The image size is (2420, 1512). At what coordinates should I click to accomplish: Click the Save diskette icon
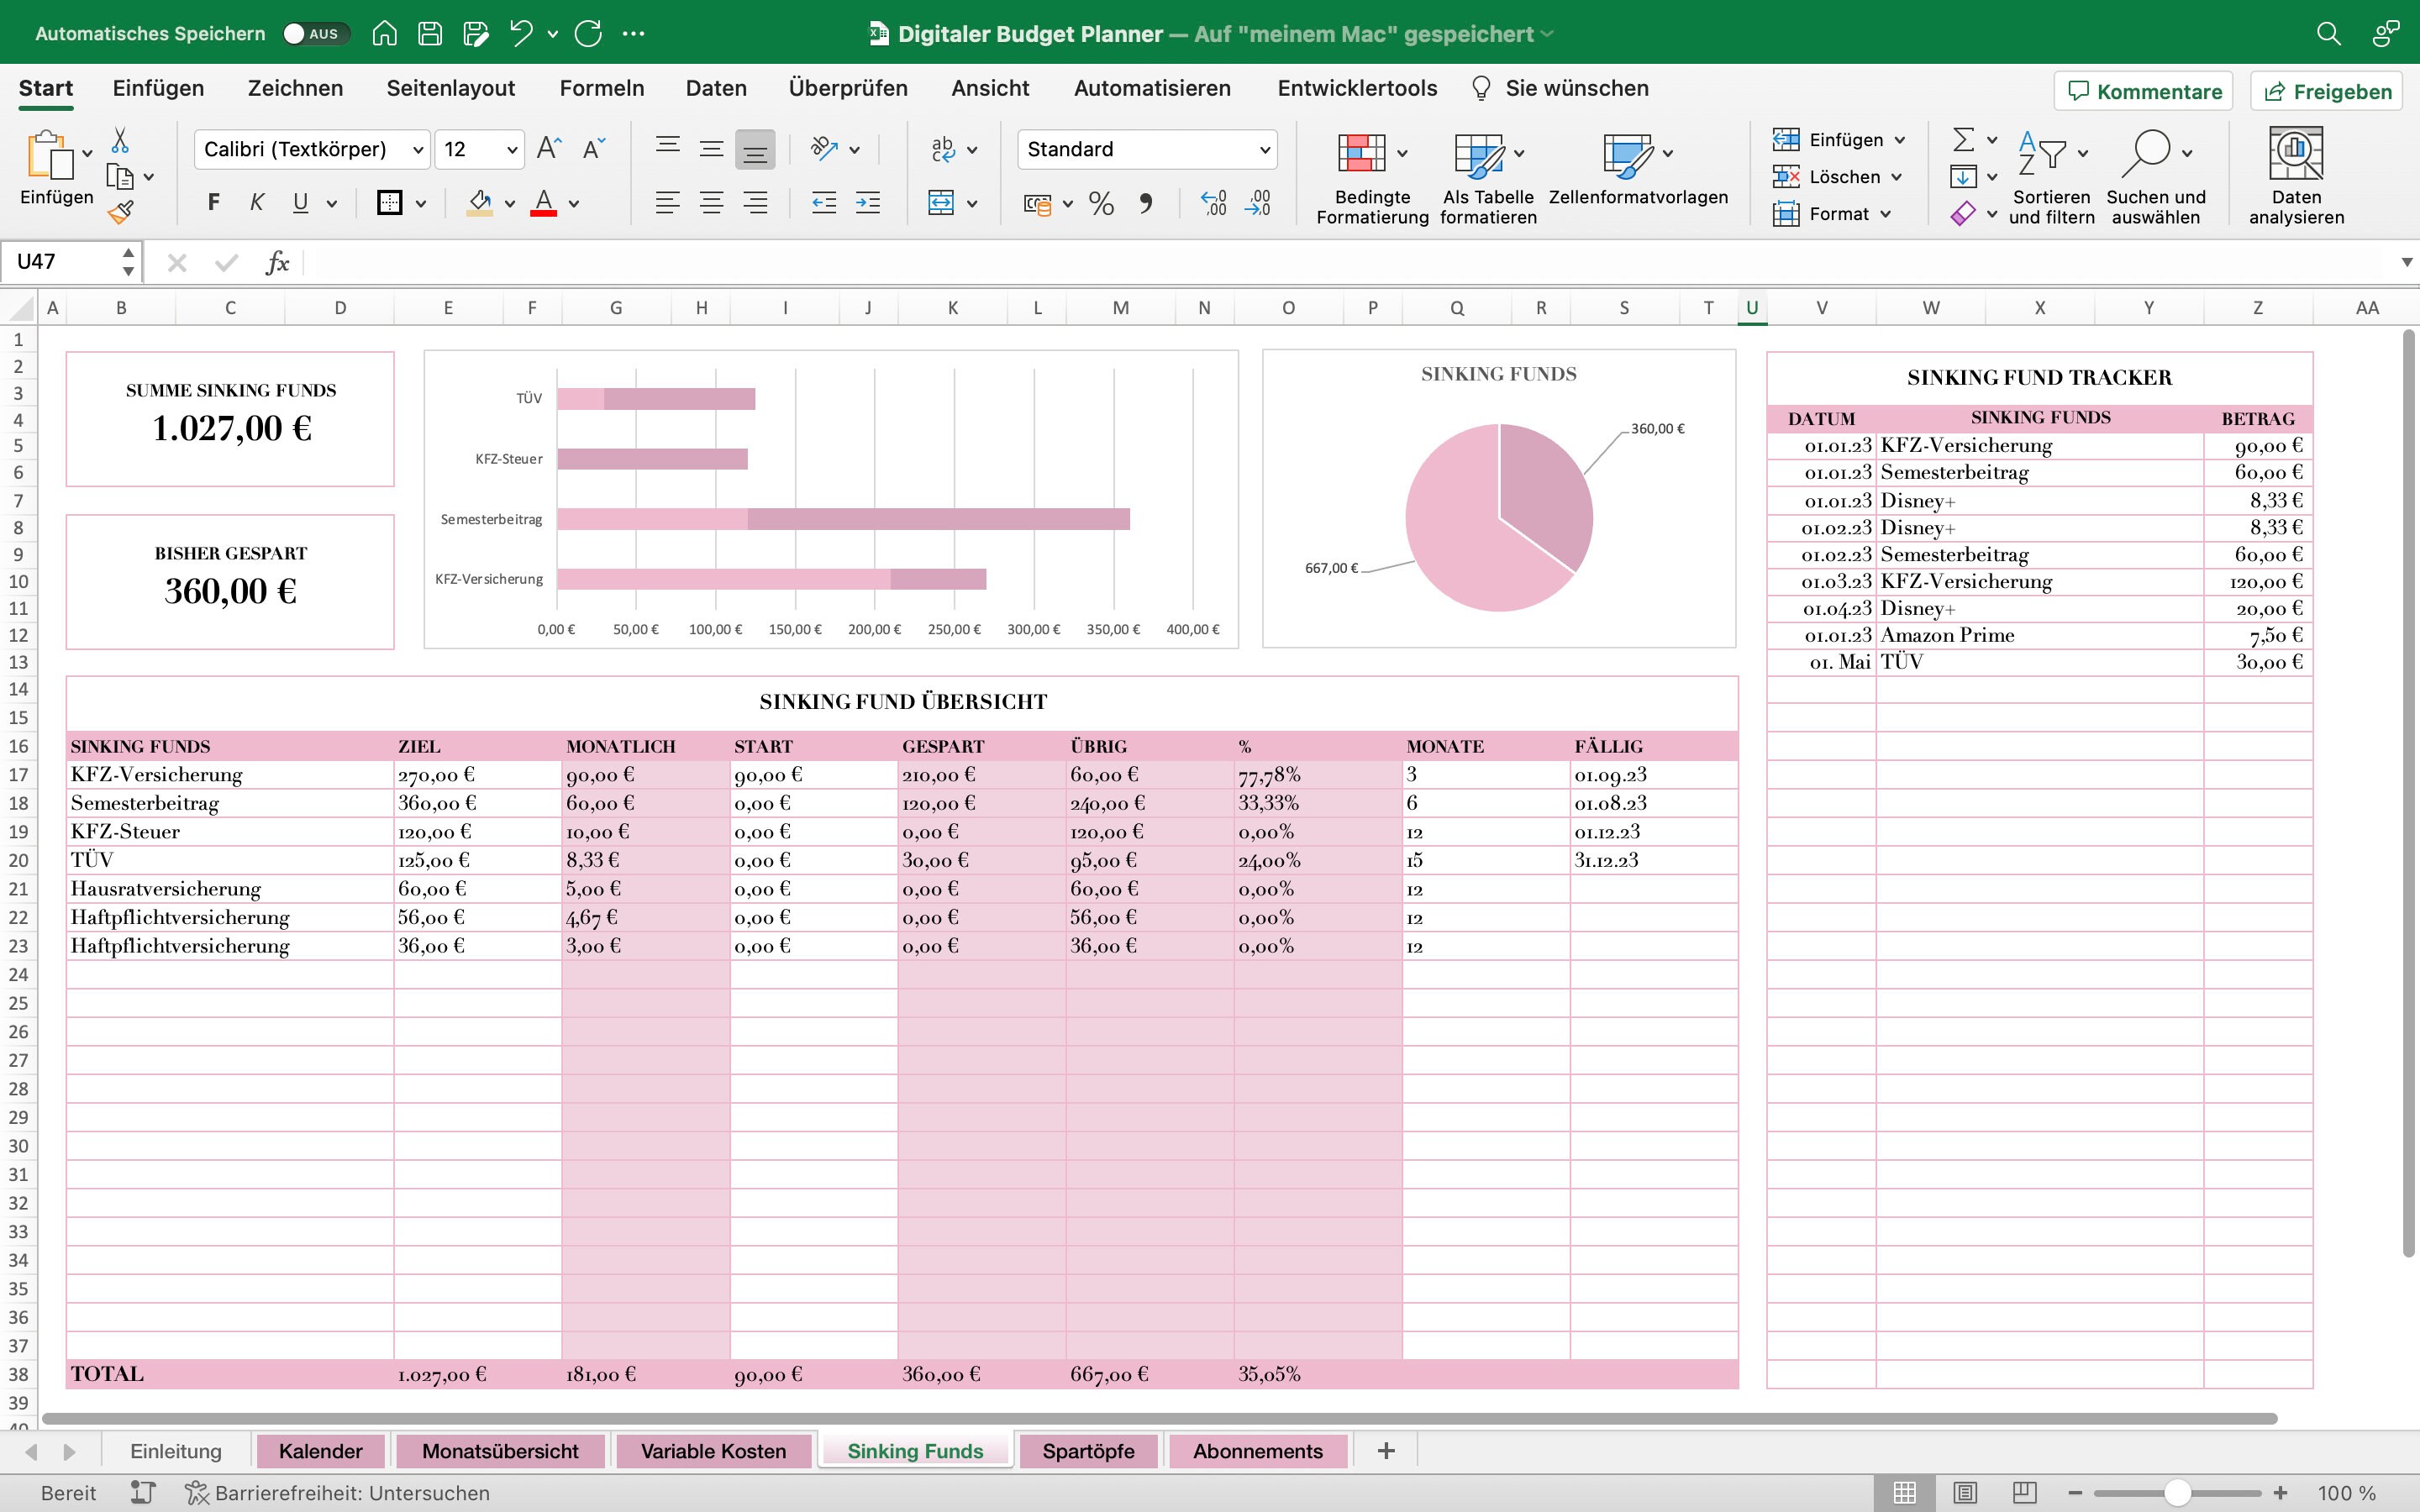[430, 34]
